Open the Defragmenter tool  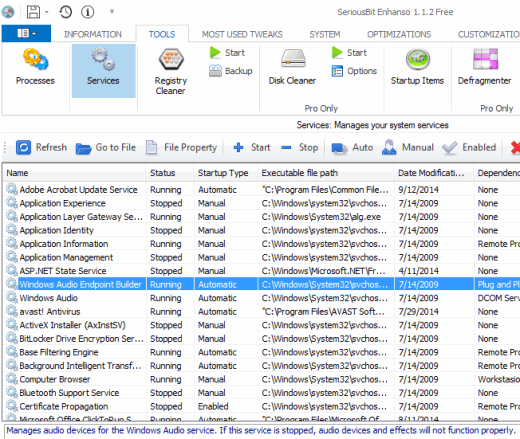[x=485, y=67]
